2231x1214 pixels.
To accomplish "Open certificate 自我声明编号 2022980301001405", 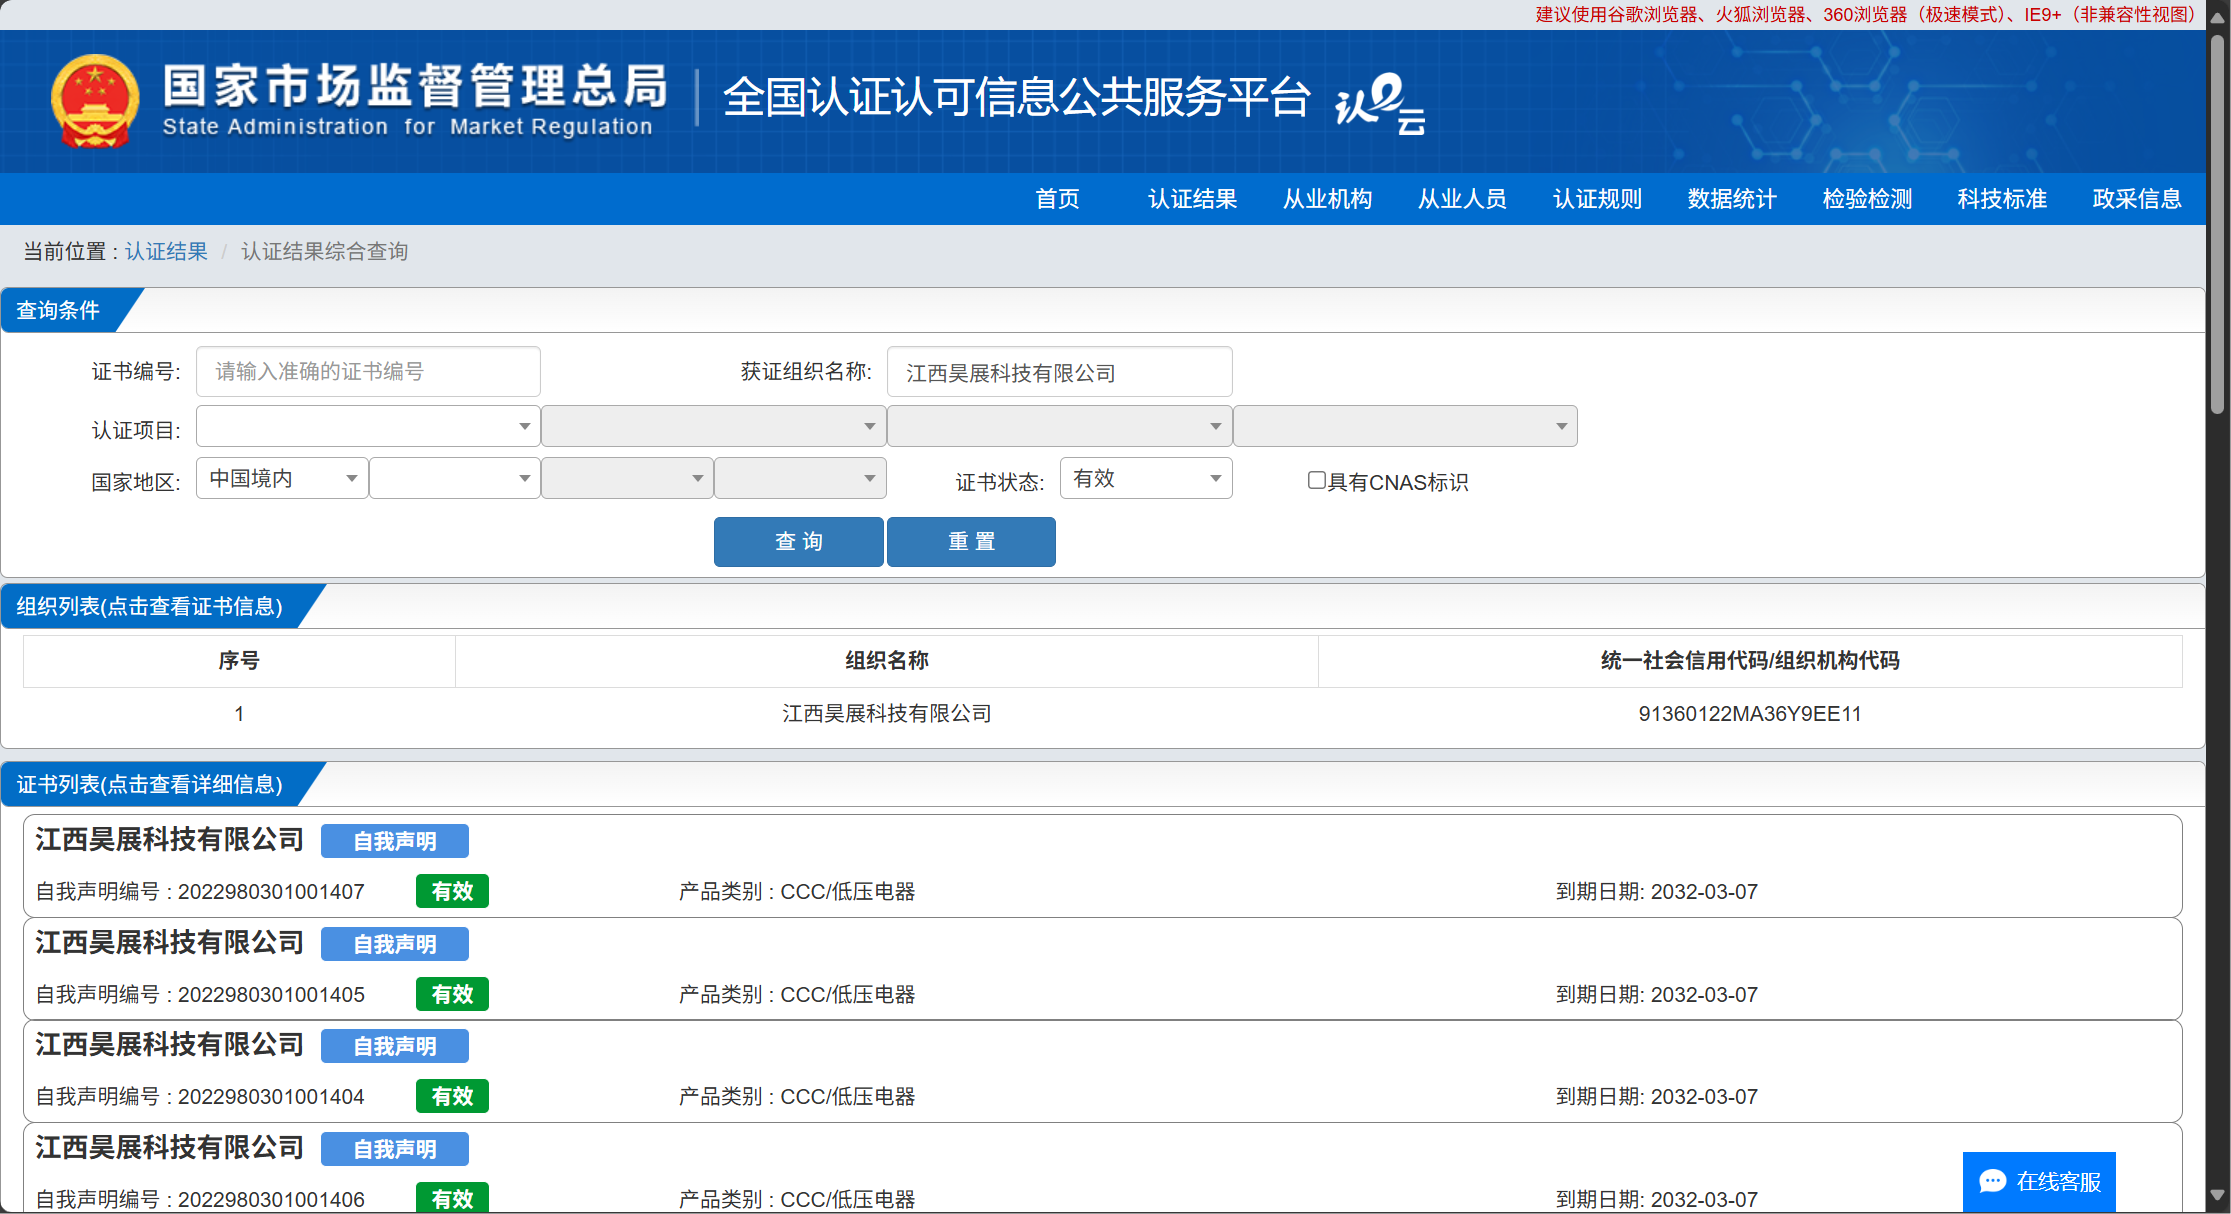I will click(x=200, y=994).
